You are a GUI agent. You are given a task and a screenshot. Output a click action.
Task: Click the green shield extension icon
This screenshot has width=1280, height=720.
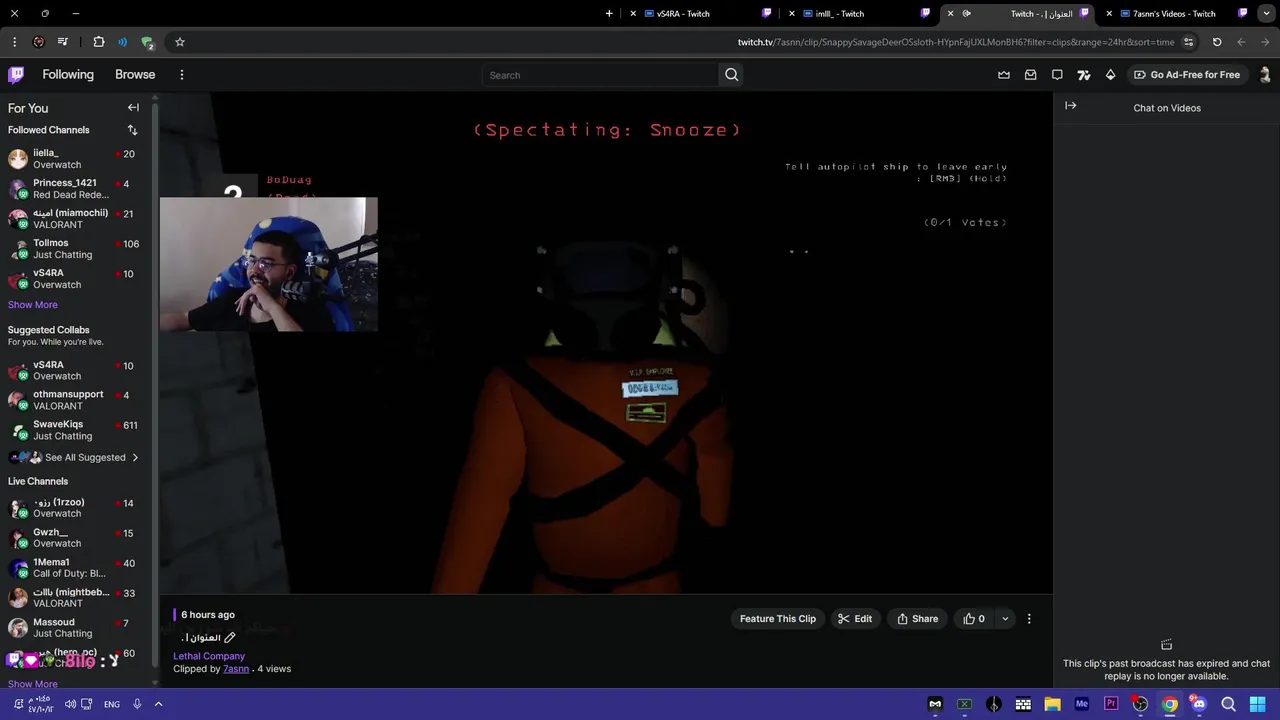click(147, 42)
